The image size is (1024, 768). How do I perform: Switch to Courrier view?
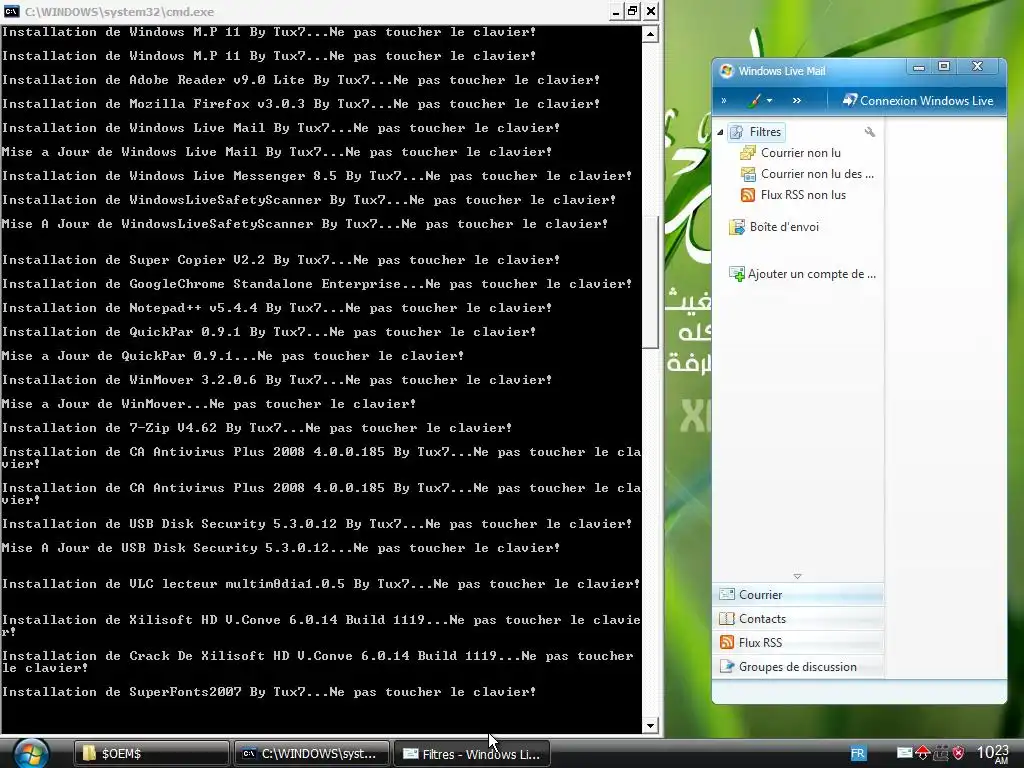(798, 595)
